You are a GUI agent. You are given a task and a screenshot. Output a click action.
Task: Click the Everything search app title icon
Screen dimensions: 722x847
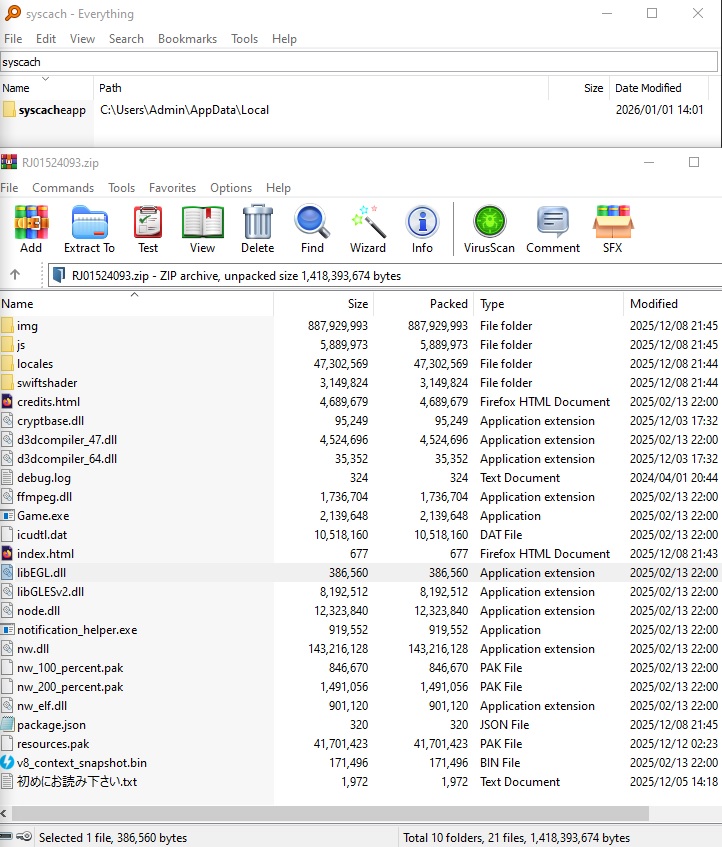click(12, 13)
